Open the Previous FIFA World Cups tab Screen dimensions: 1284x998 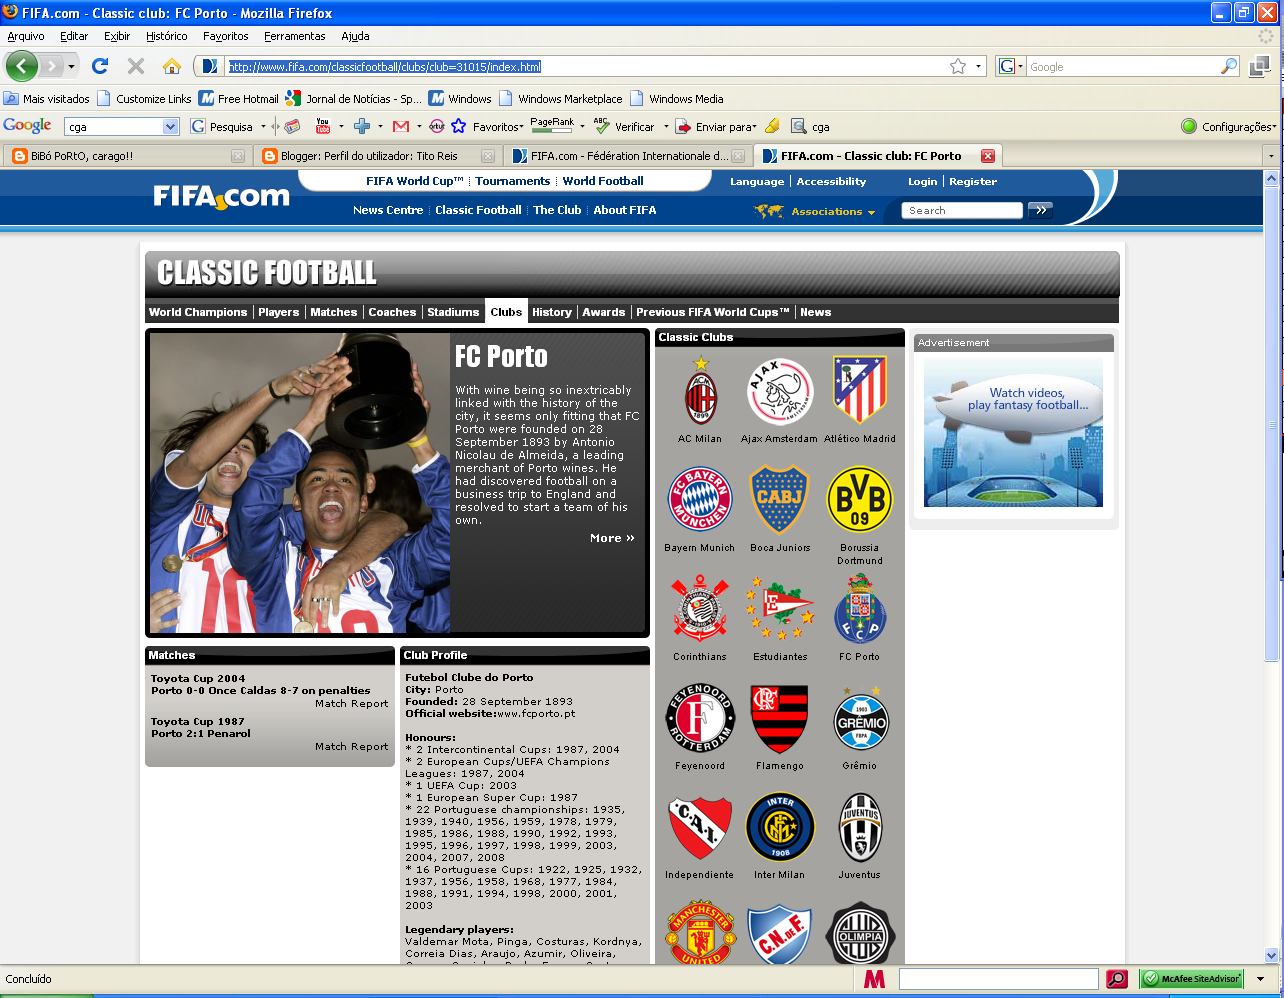coord(713,312)
